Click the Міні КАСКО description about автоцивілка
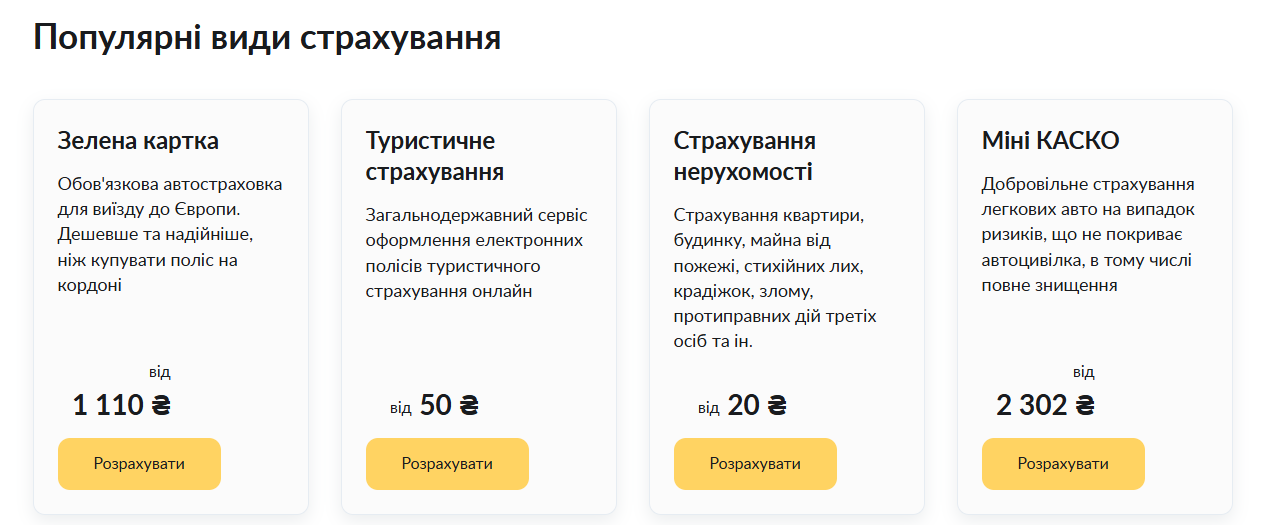Screen dimensions: 1269x525 tap(1089, 235)
